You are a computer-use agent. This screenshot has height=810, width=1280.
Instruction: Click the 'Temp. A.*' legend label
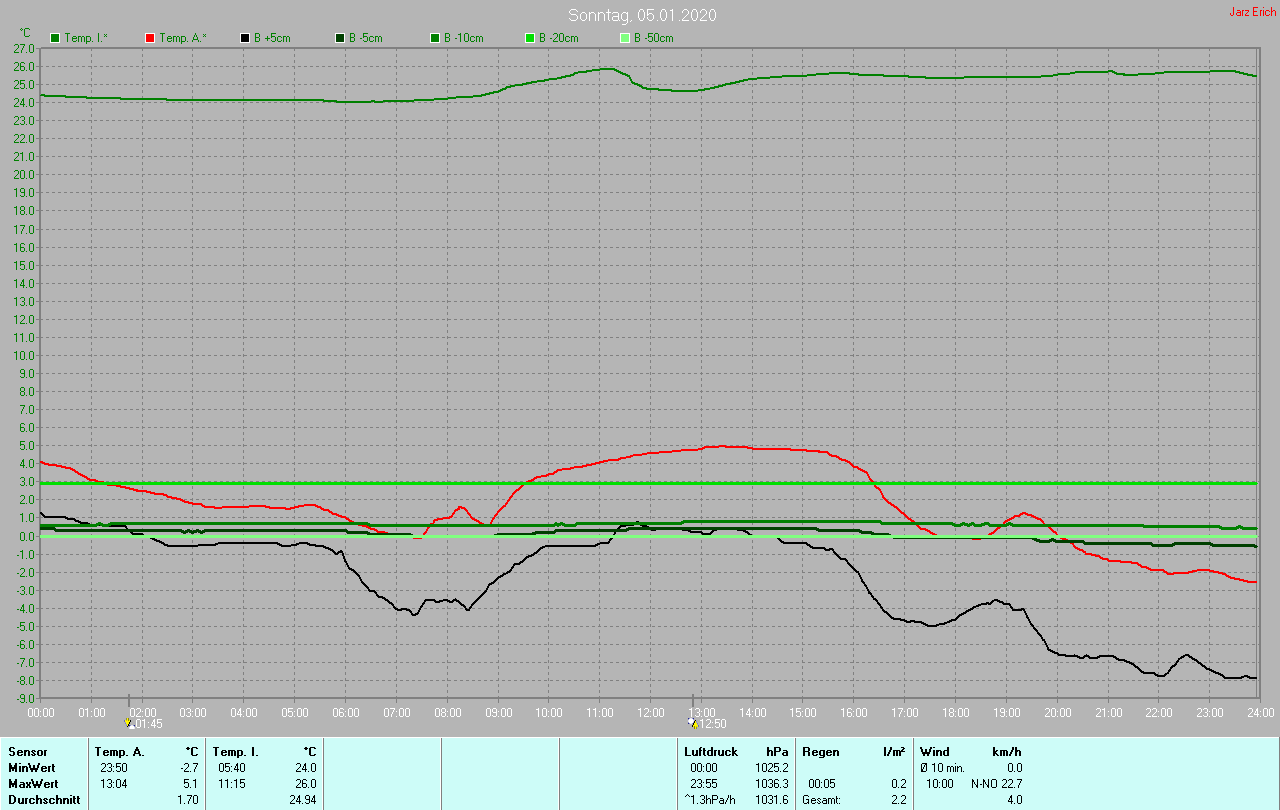point(182,38)
